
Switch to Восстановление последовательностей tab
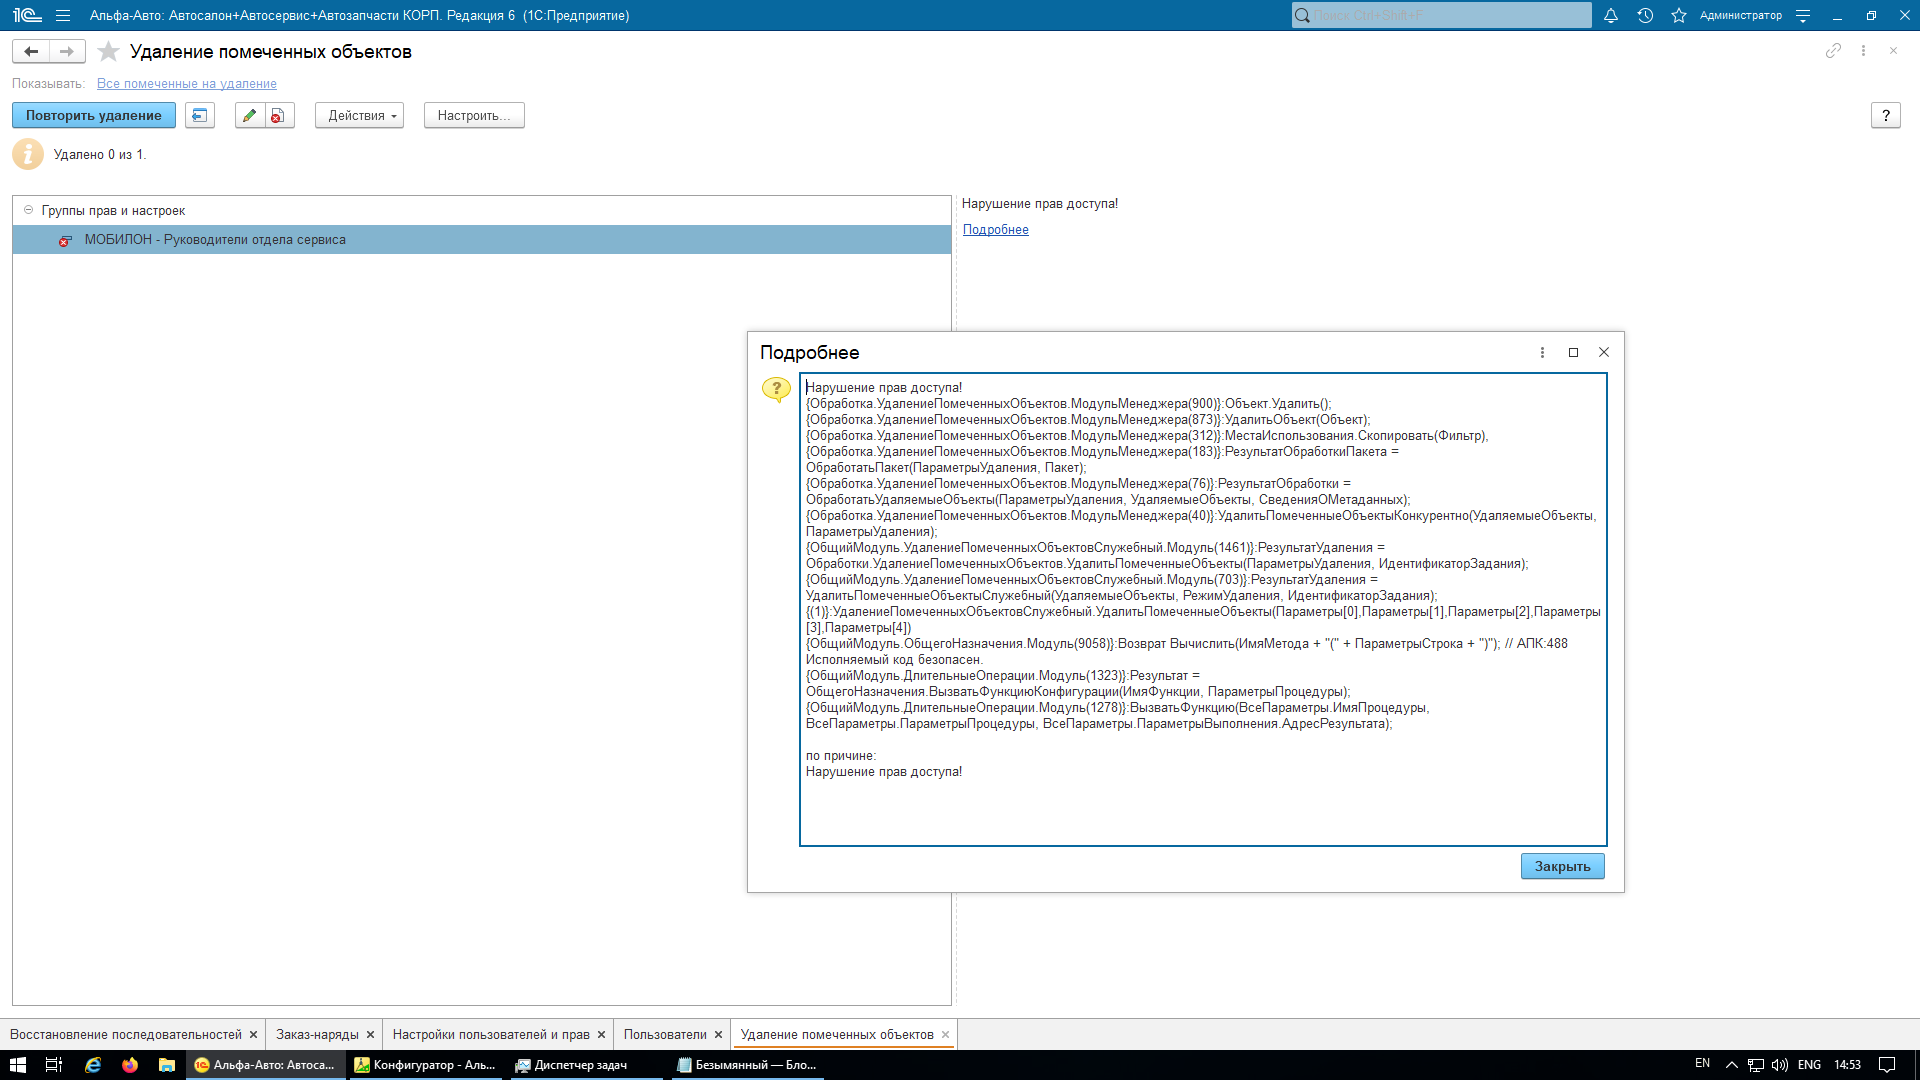[126, 1035]
